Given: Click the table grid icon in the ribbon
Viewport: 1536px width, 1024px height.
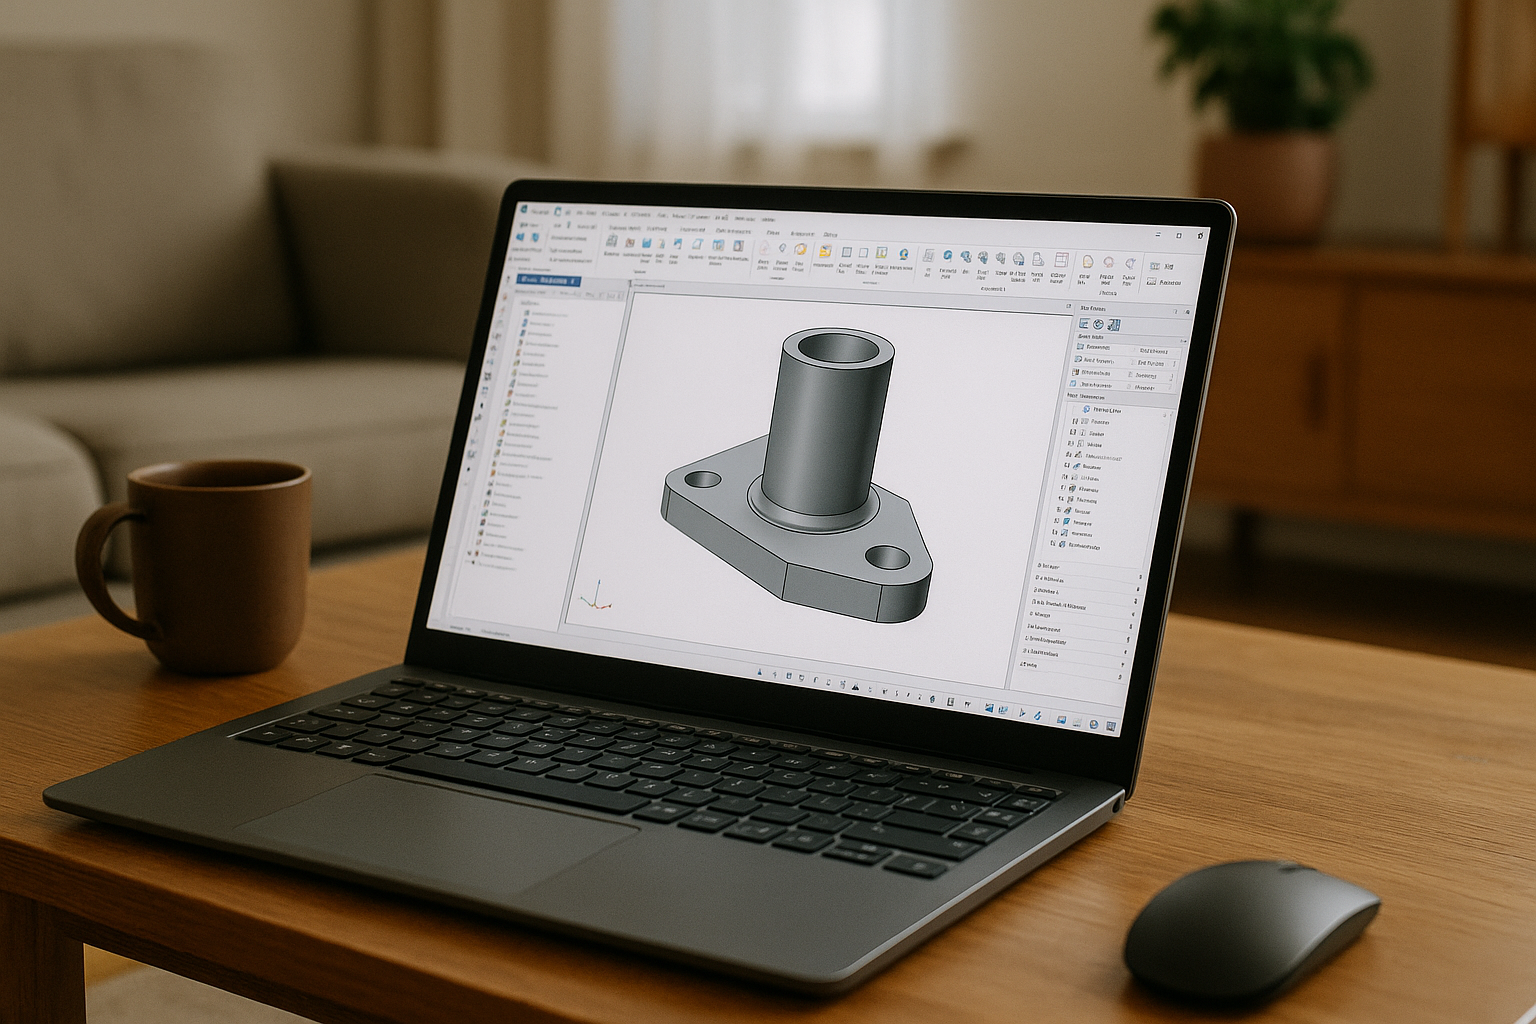Looking at the screenshot, I should pos(1061,260).
